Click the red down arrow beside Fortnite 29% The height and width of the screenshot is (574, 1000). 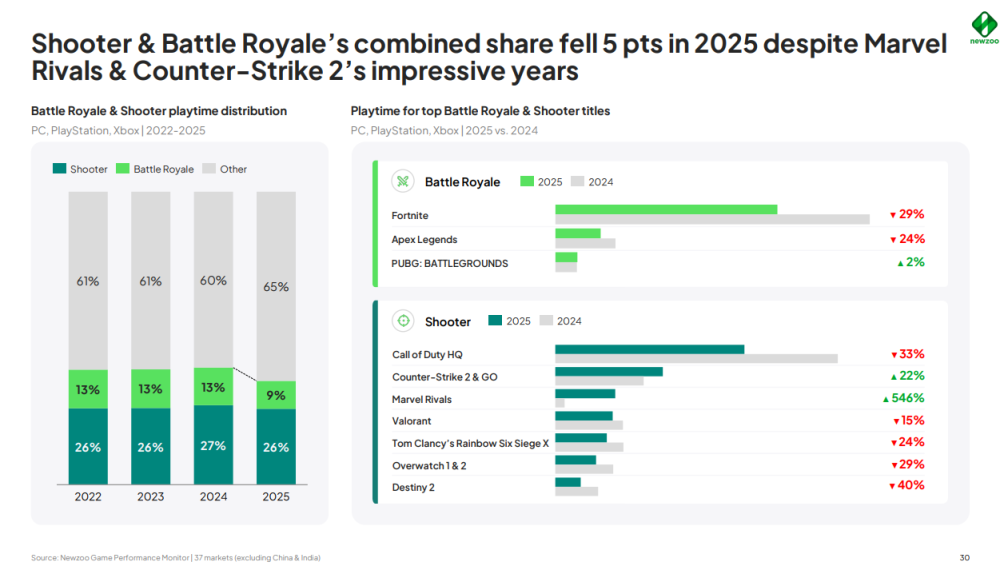coord(892,215)
